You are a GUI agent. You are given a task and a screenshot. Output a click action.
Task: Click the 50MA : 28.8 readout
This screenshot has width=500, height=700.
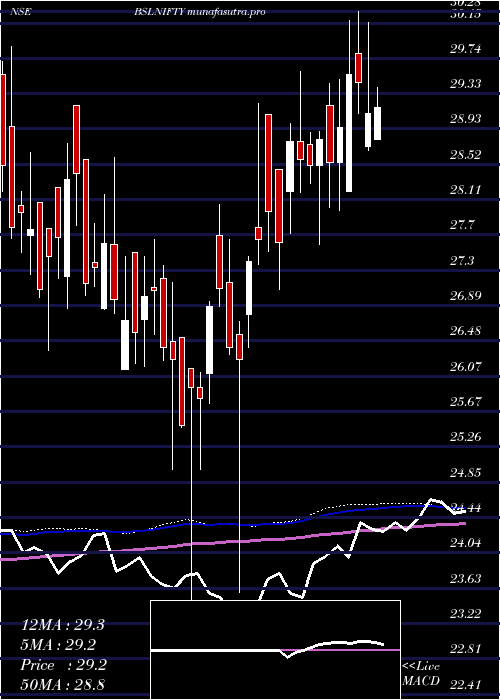[x=63, y=684]
